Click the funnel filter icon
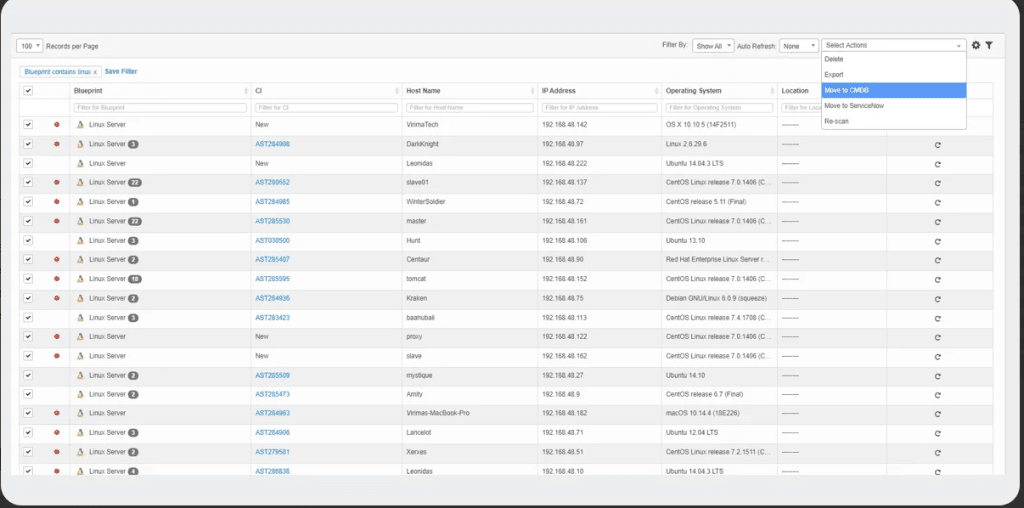Image resolution: width=1024 pixels, height=508 pixels. point(989,45)
